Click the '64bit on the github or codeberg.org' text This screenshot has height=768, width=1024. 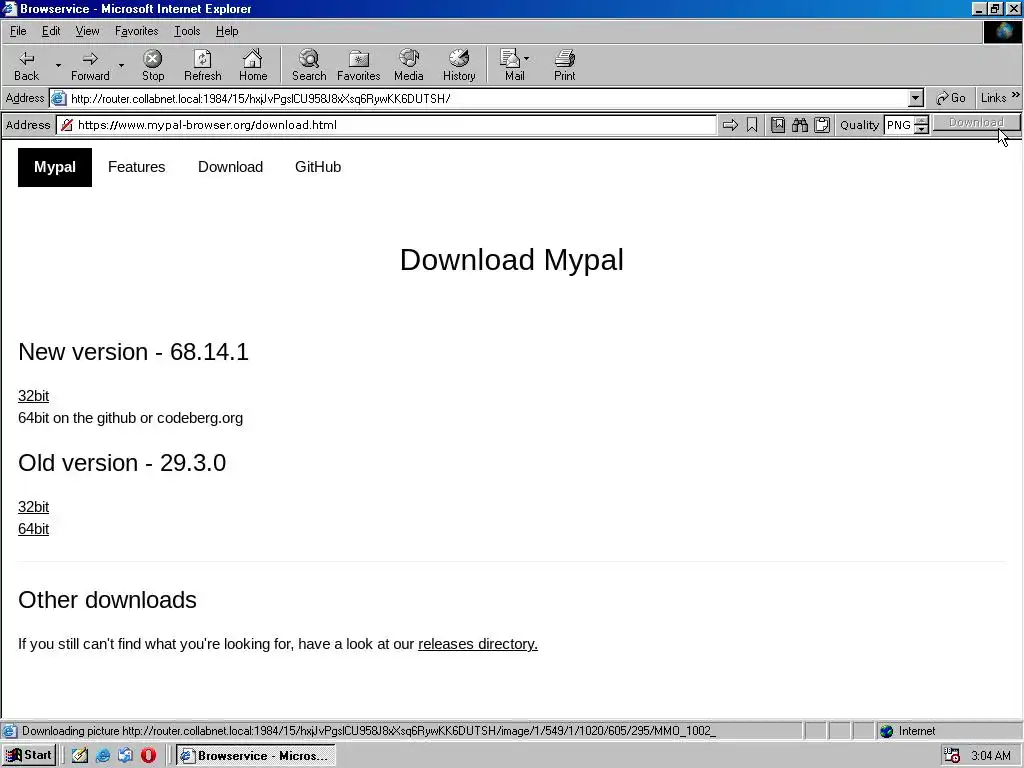click(x=131, y=418)
